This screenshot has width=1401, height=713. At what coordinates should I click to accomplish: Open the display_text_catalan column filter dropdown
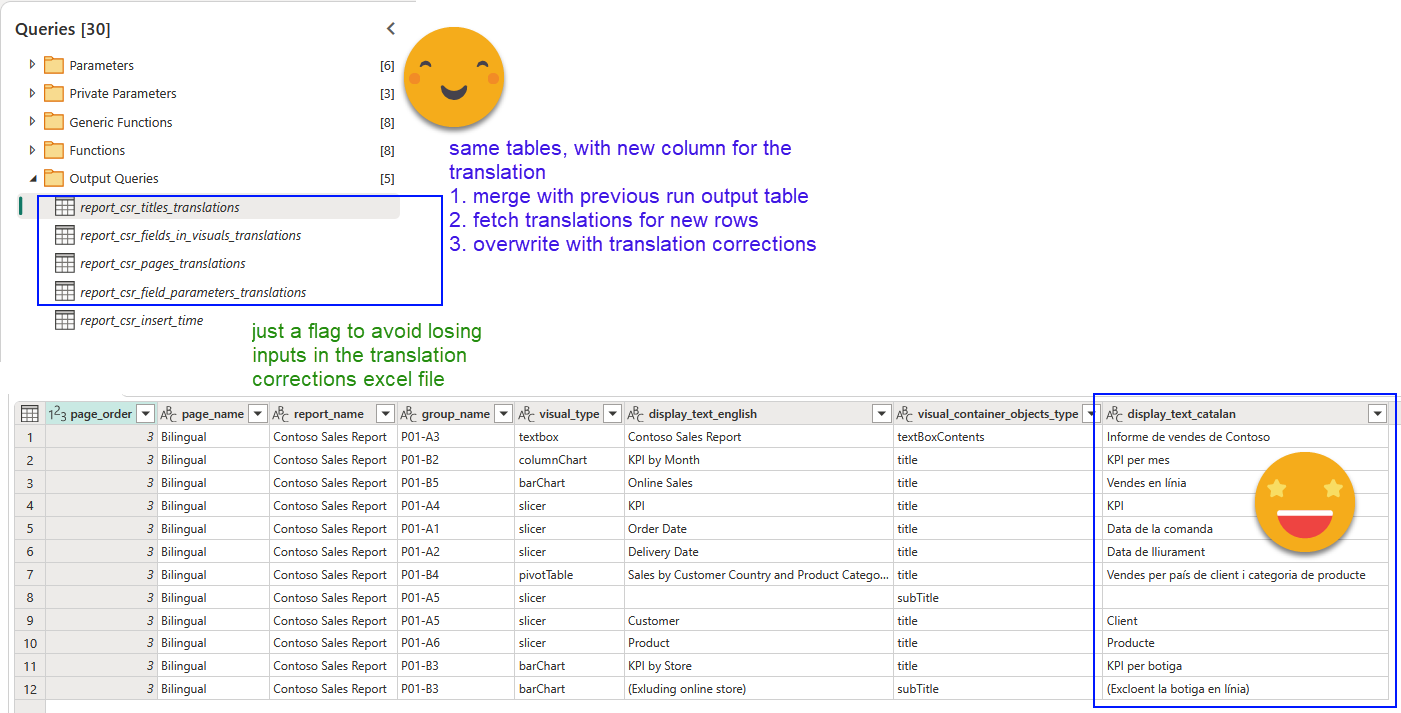(1377, 414)
